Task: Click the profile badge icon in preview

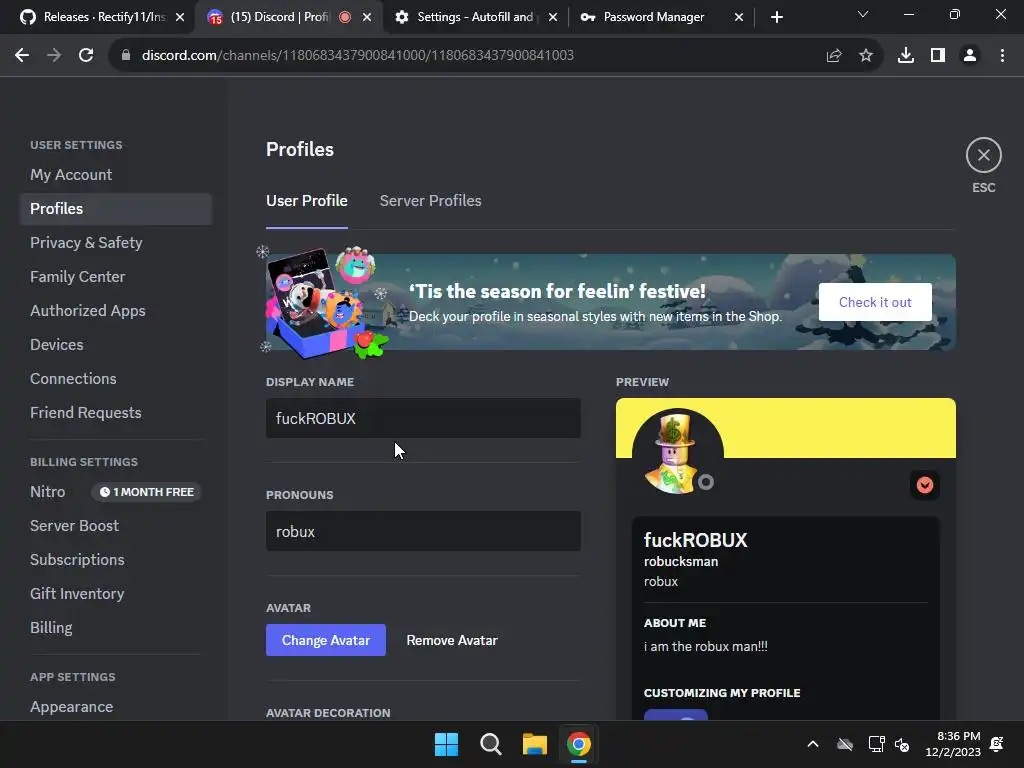Action: pyautogui.click(x=925, y=485)
